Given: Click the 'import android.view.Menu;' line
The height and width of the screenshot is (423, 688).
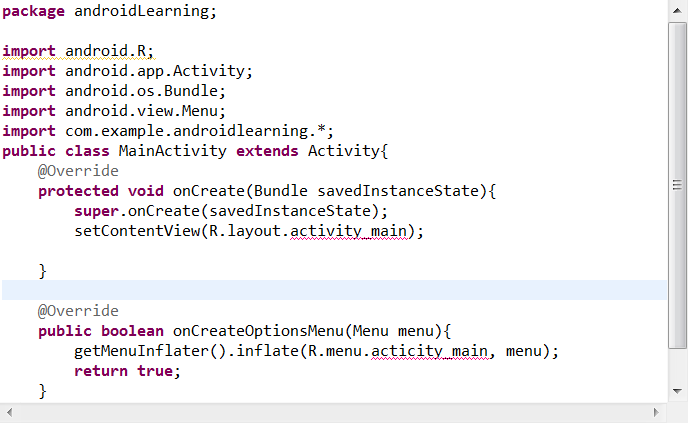Looking at the screenshot, I should (114, 111).
